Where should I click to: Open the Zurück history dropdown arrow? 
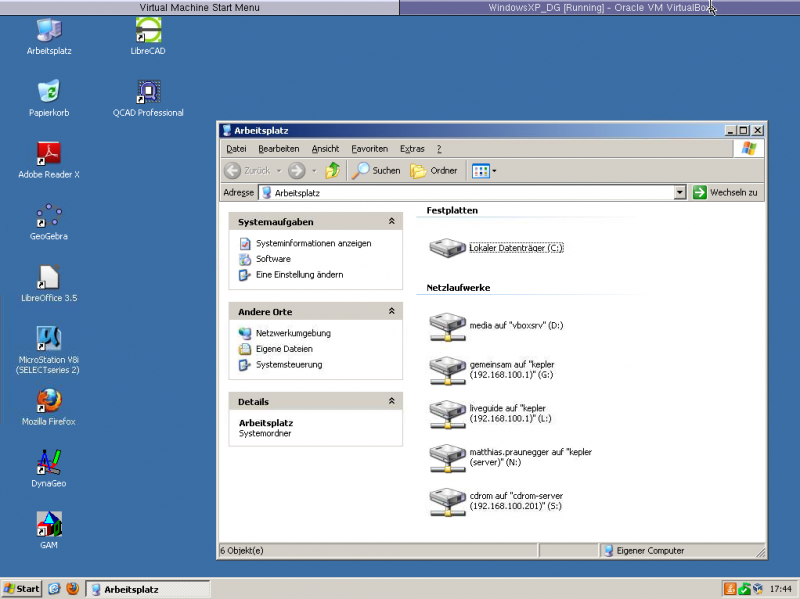[279, 170]
